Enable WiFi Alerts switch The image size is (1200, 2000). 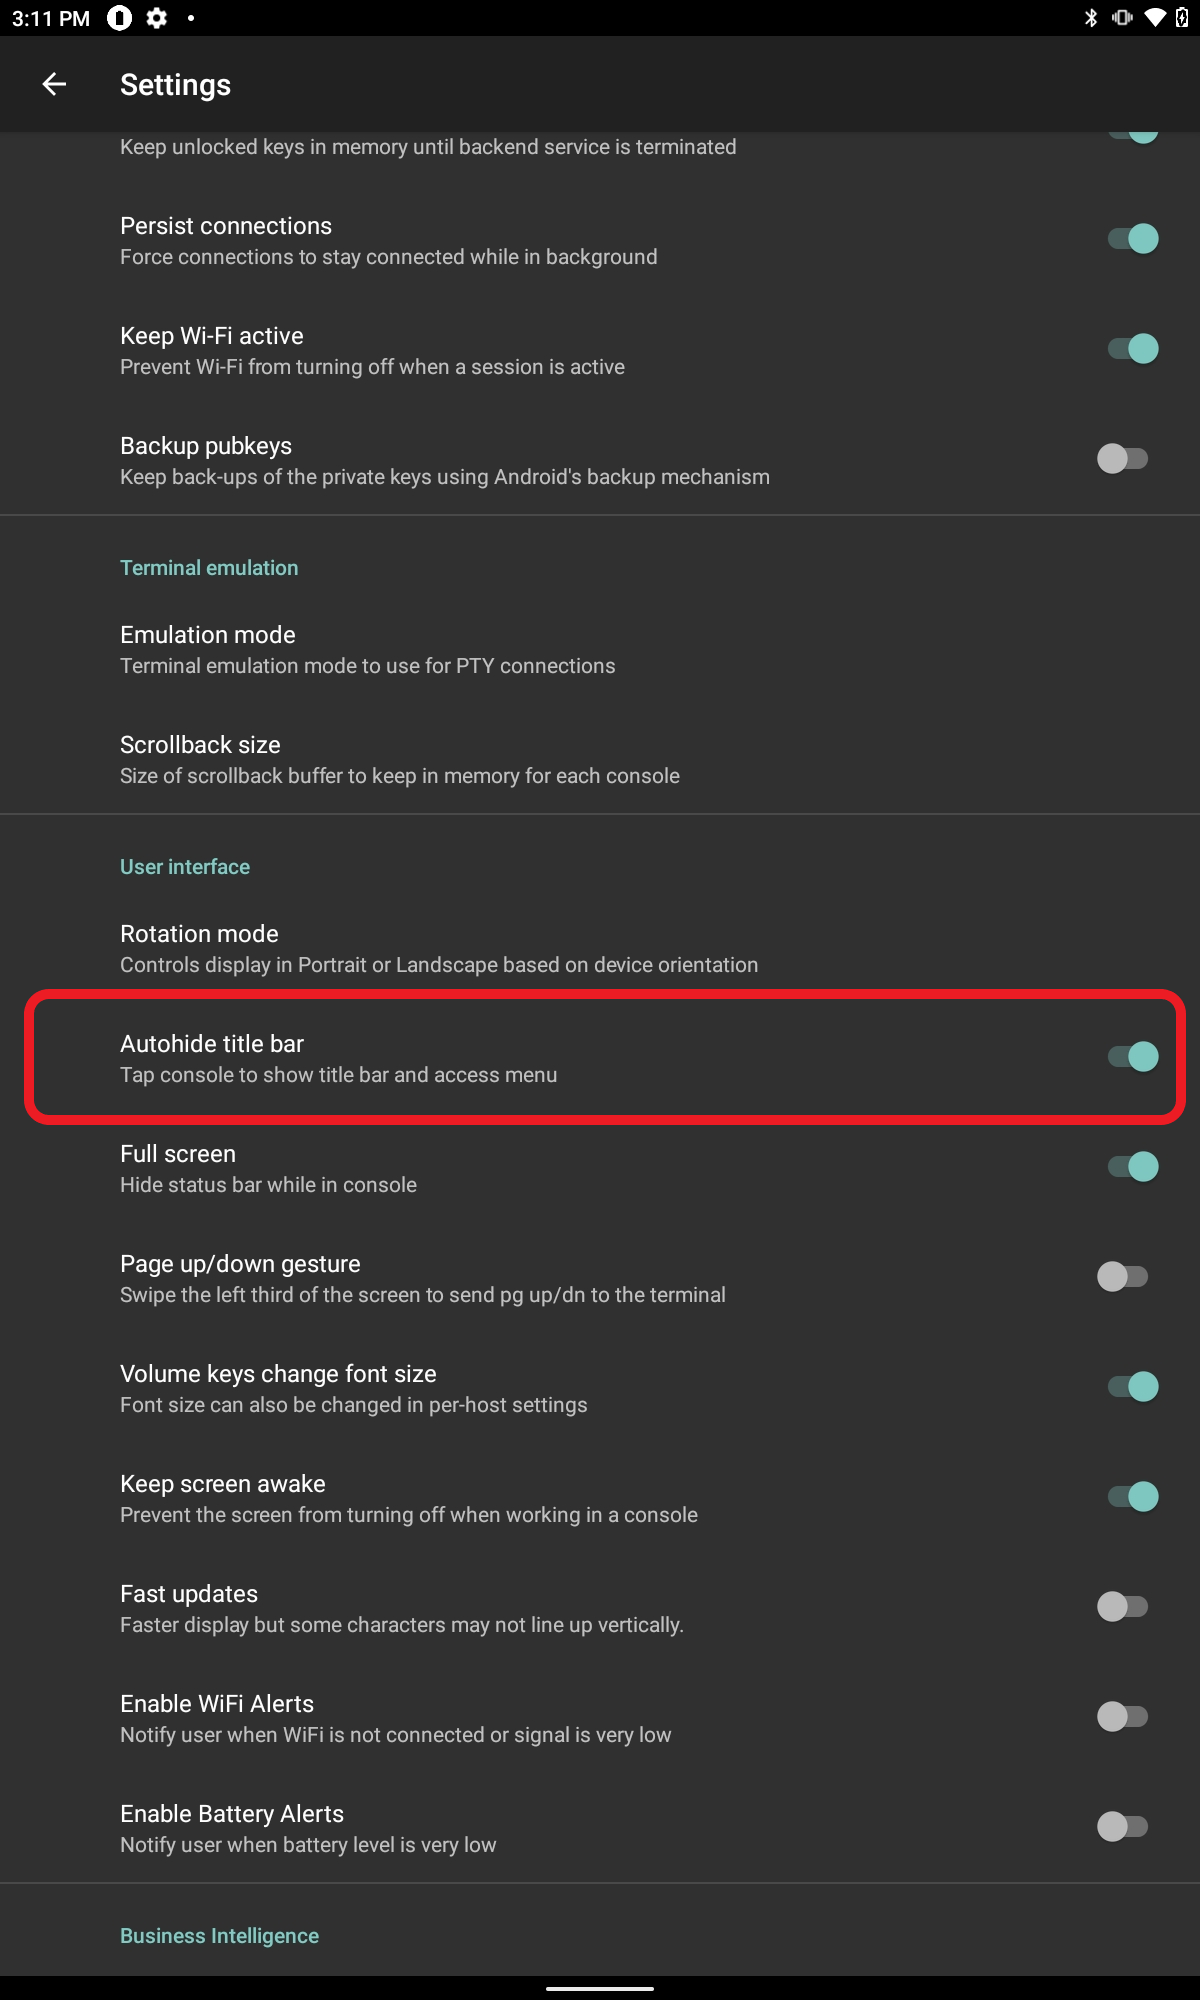1123,1717
